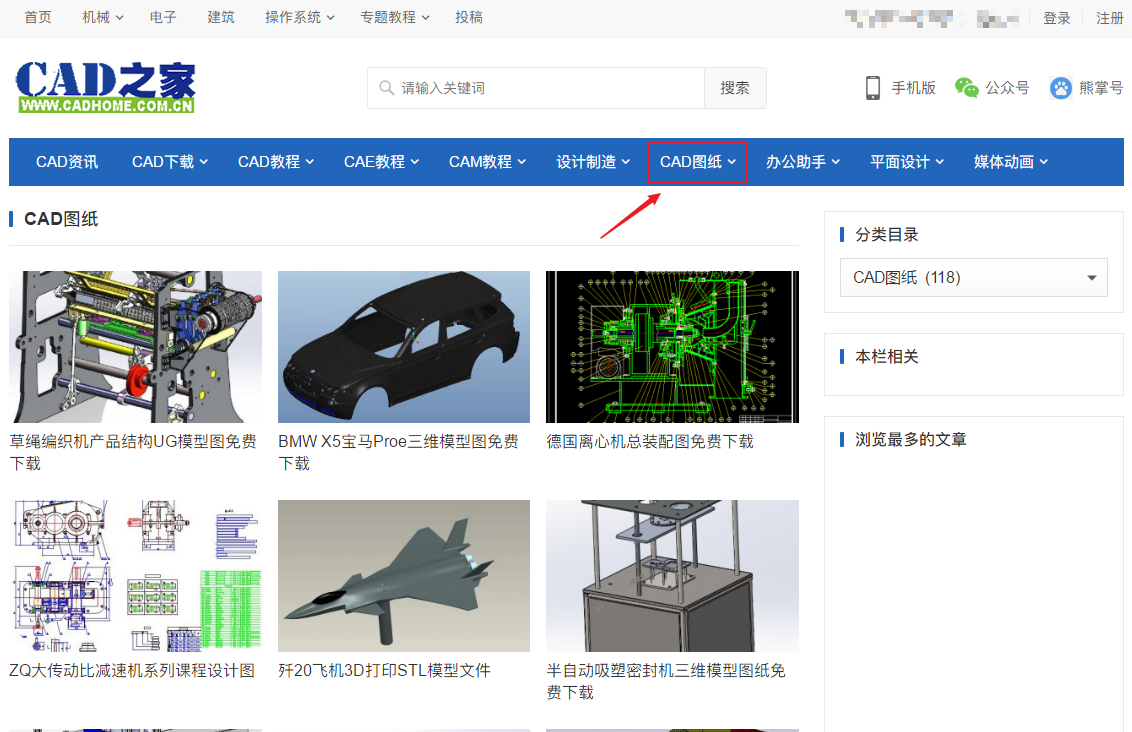Open the CAD资讯 navigation item
The width and height of the screenshot is (1132, 732).
(67, 162)
